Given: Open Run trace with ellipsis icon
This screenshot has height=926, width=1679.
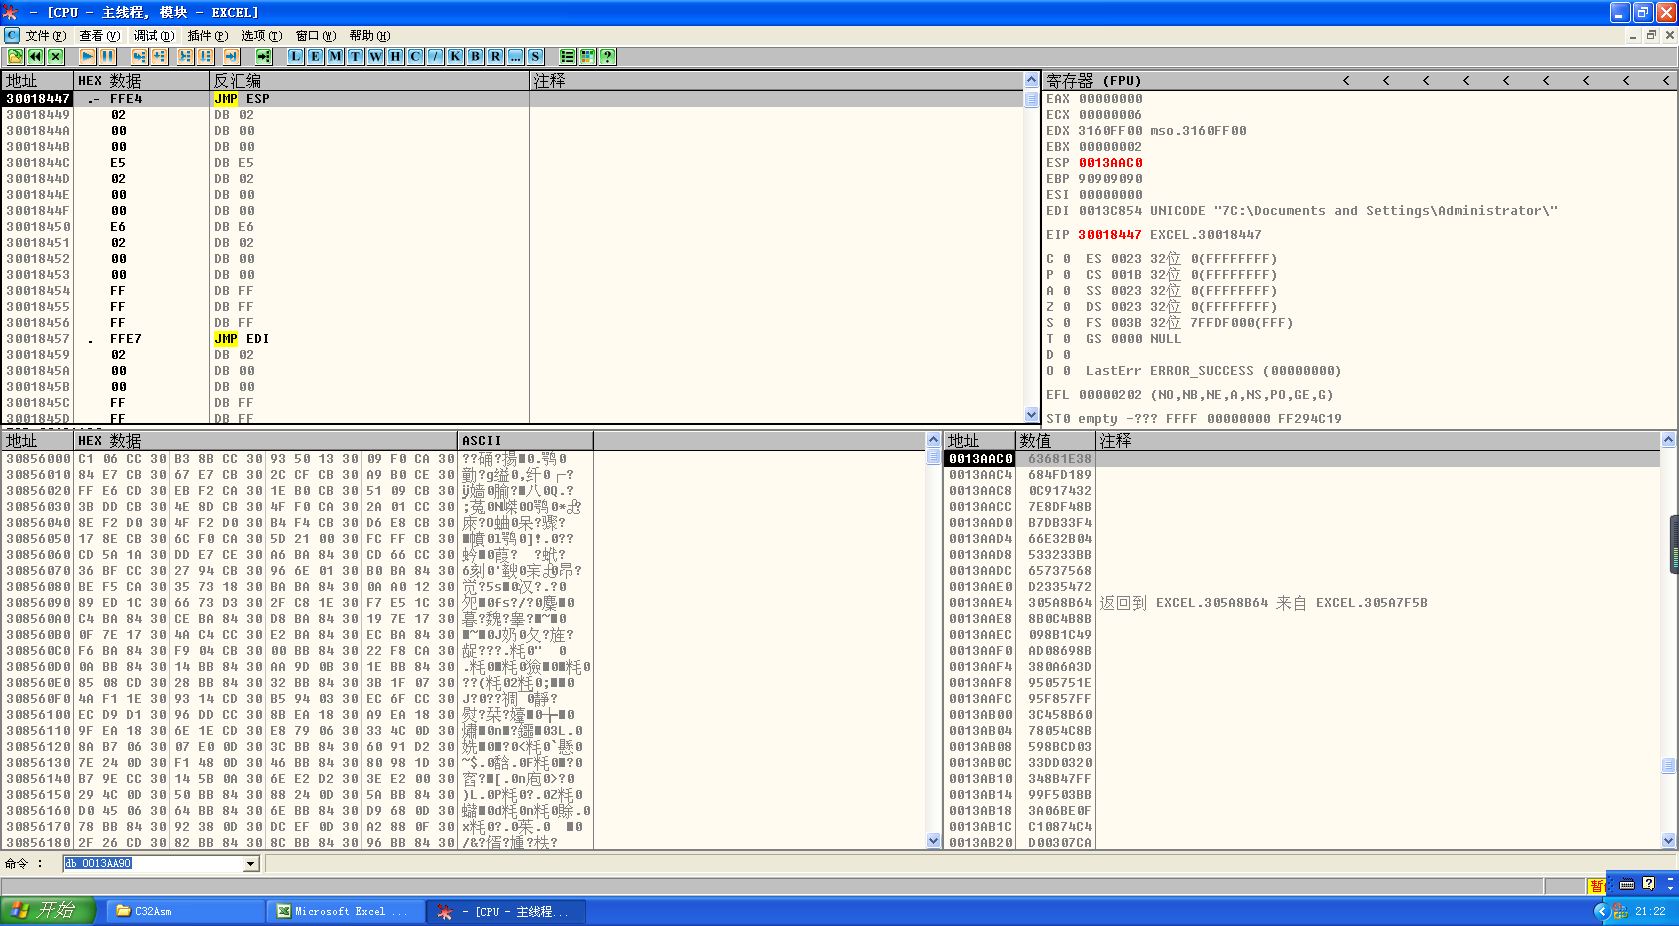Looking at the screenshot, I should pyautogui.click(x=515, y=56).
